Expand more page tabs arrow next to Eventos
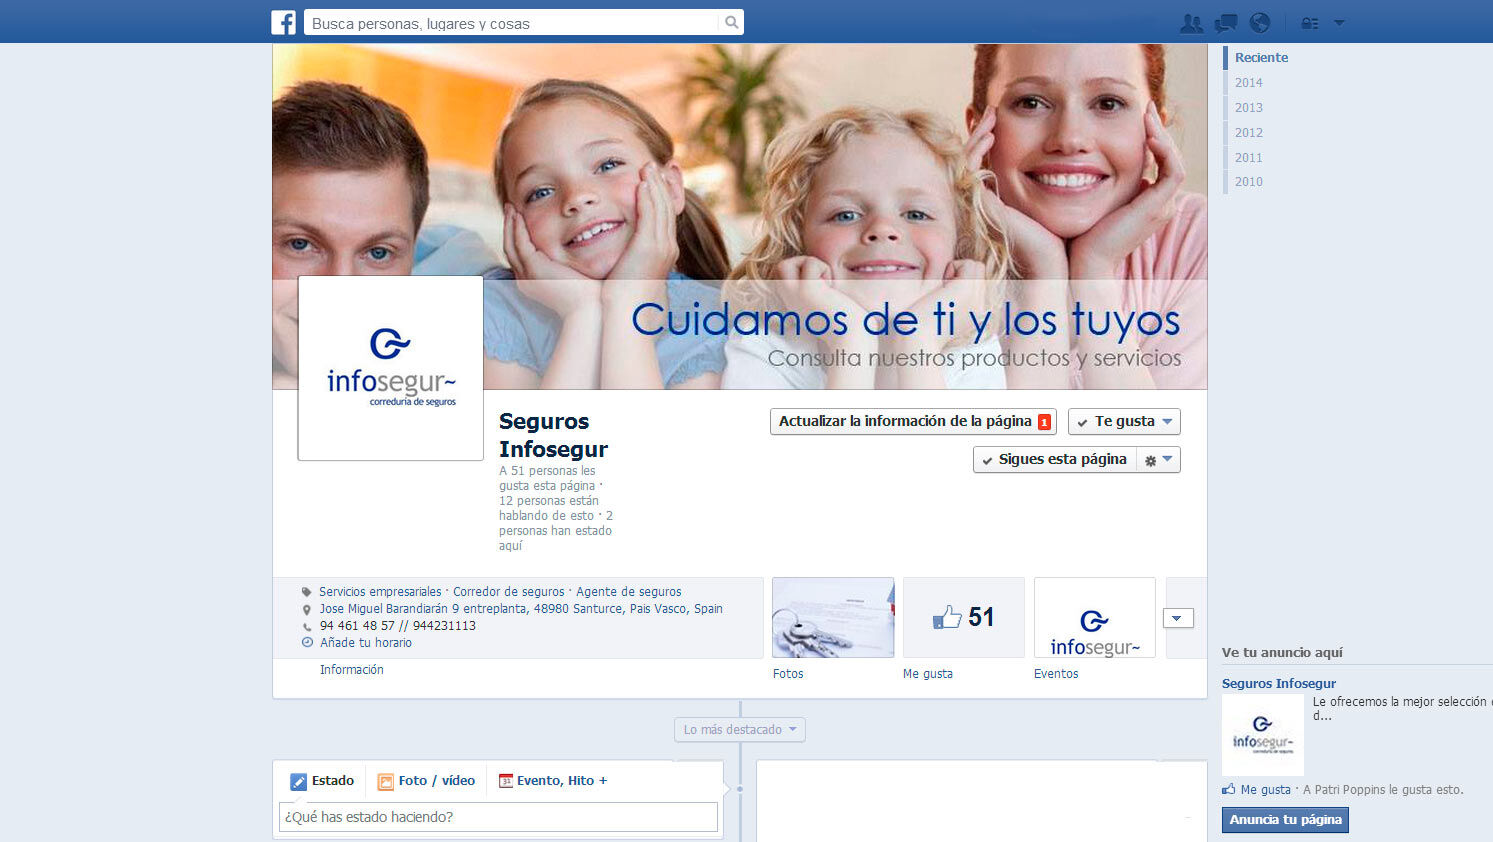 pyautogui.click(x=1177, y=618)
